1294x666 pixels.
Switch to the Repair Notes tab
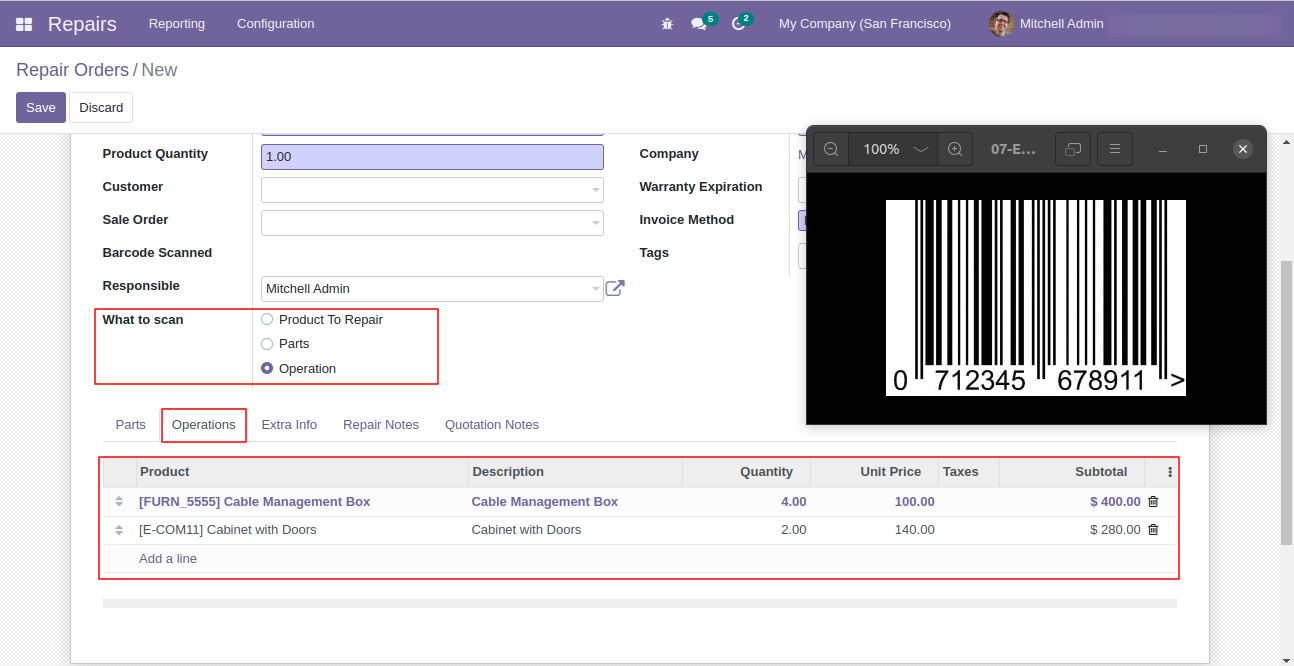381,425
